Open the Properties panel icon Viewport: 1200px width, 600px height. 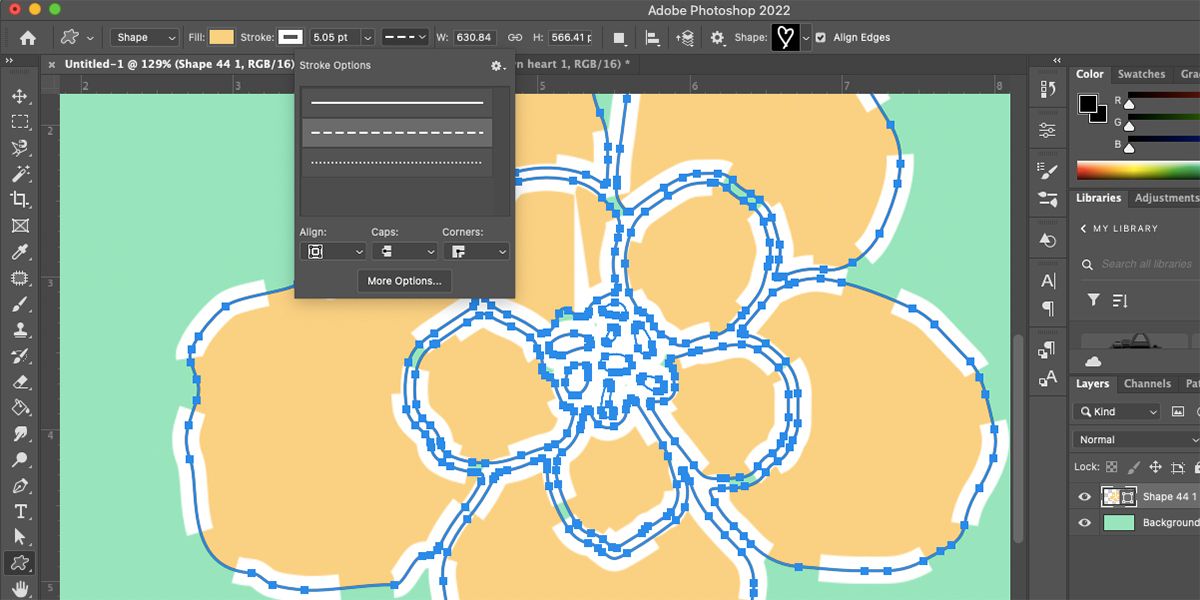1047,130
